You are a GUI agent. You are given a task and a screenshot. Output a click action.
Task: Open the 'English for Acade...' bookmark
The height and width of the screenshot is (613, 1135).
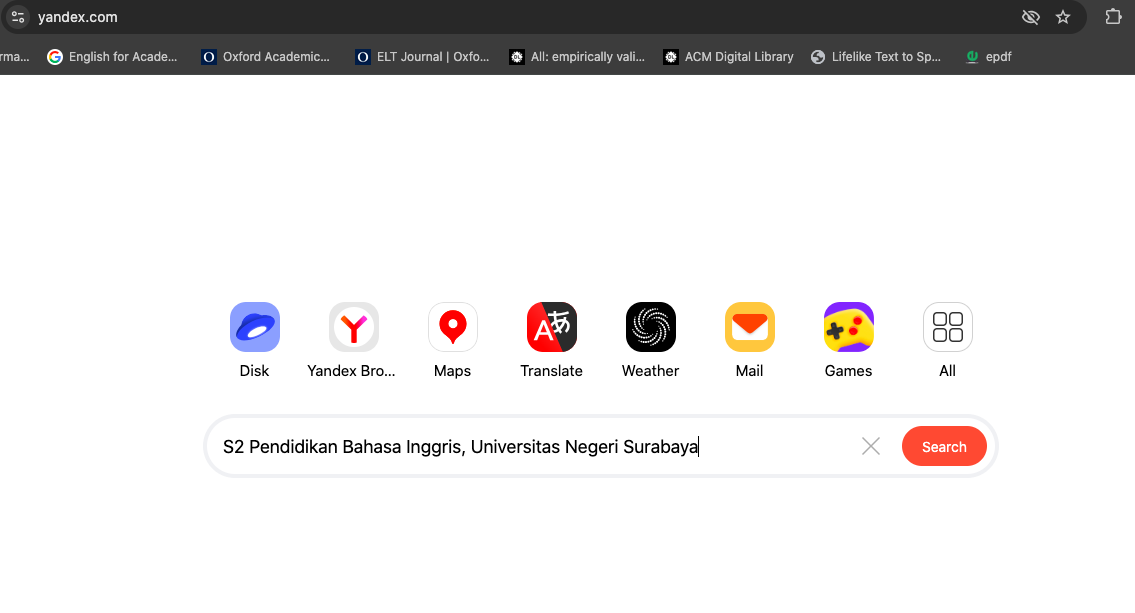tap(112, 57)
